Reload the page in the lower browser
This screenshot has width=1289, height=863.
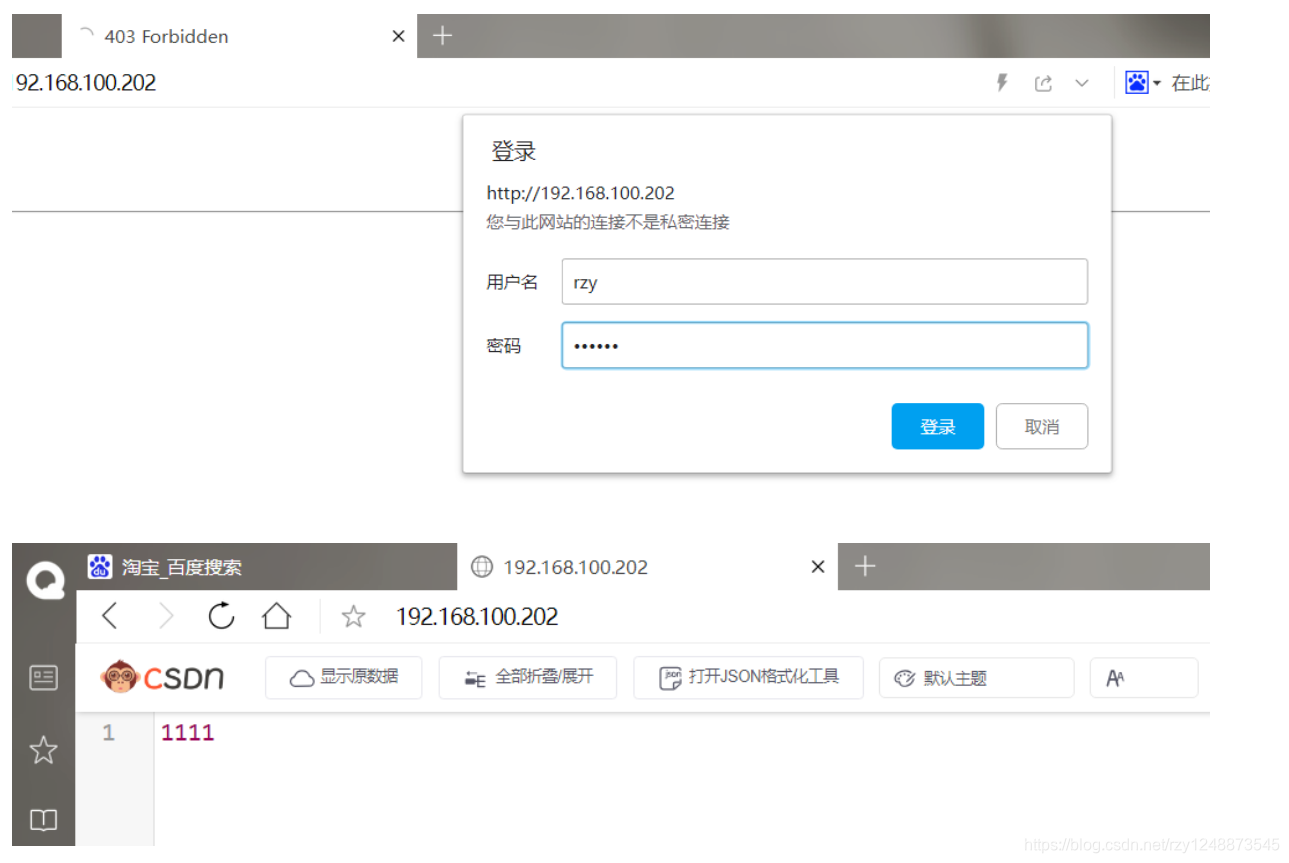(x=221, y=616)
